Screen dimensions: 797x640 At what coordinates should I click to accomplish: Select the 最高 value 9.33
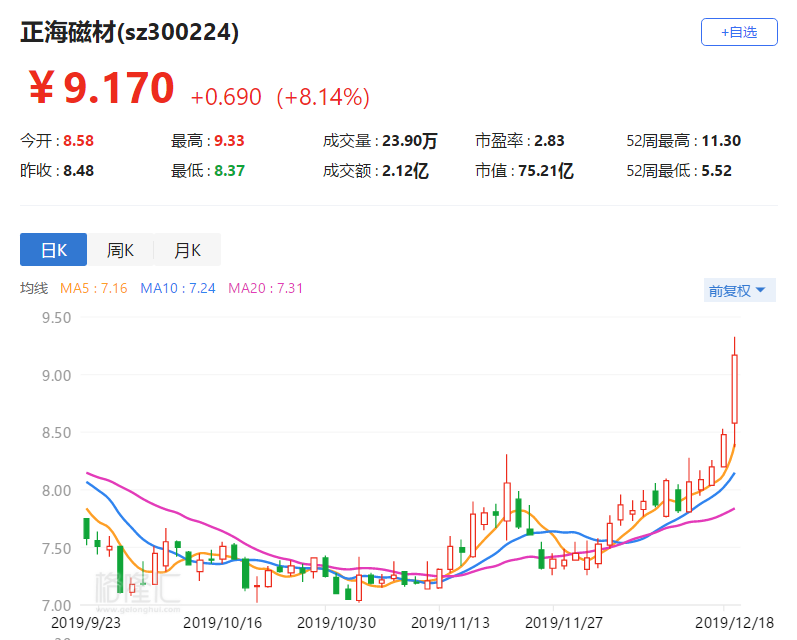click(229, 141)
